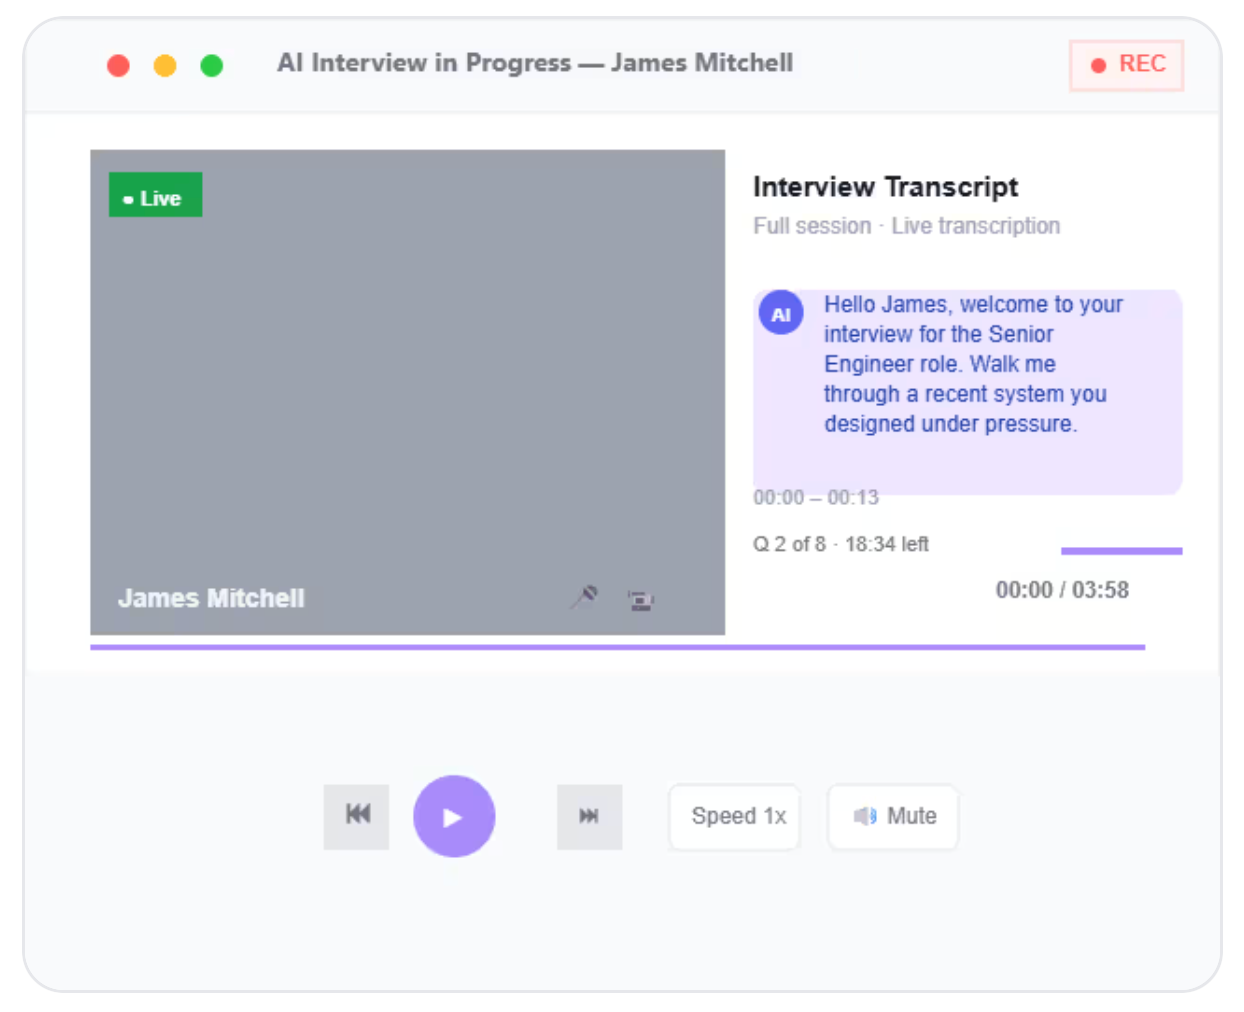This screenshot has width=1244, height=1012.
Task: Select the AI welcome message bubble
Action: pyautogui.click(x=967, y=391)
